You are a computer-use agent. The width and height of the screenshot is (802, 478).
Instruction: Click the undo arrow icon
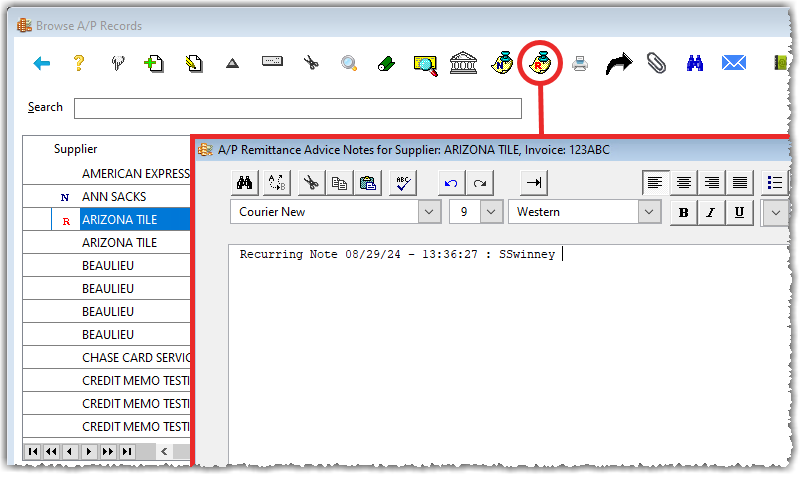[x=451, y=183]
